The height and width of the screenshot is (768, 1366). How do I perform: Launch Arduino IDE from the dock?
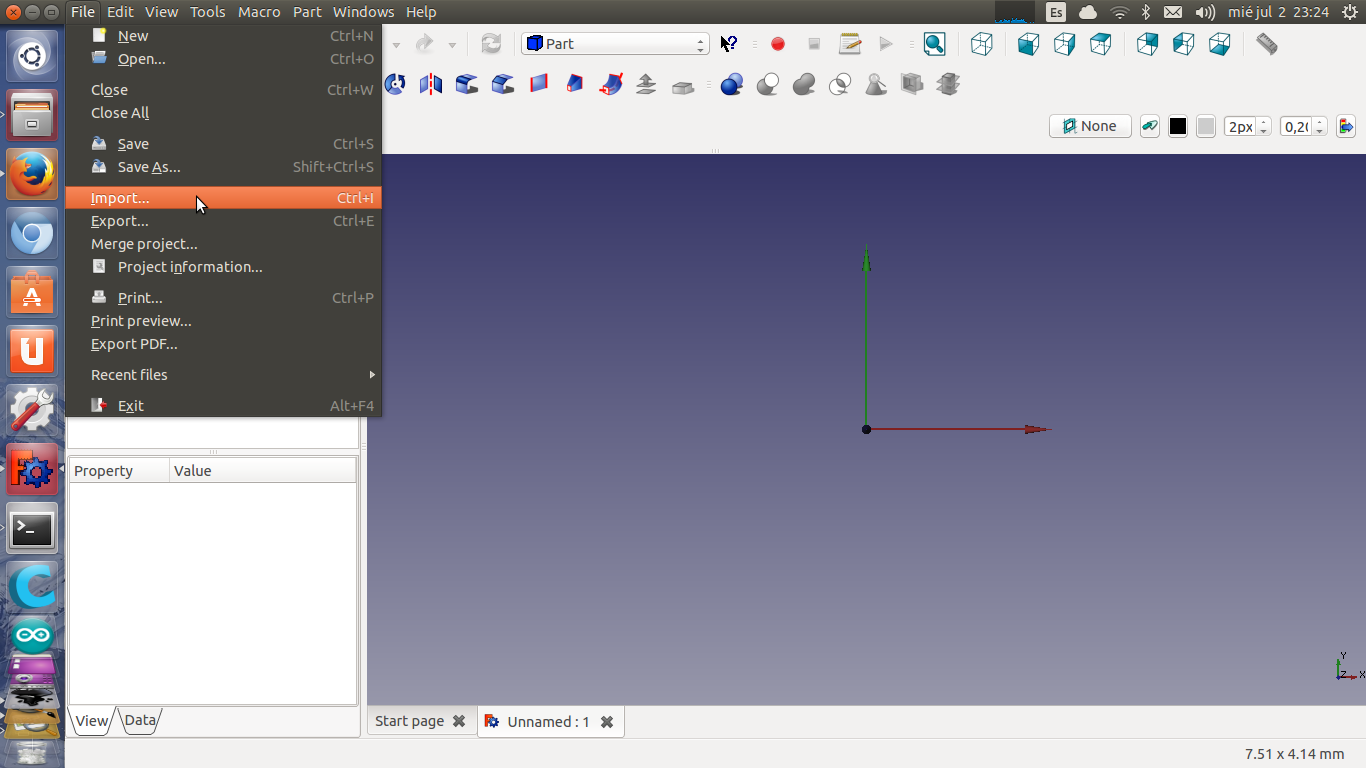pyautogui.click(x=32, y=635)
